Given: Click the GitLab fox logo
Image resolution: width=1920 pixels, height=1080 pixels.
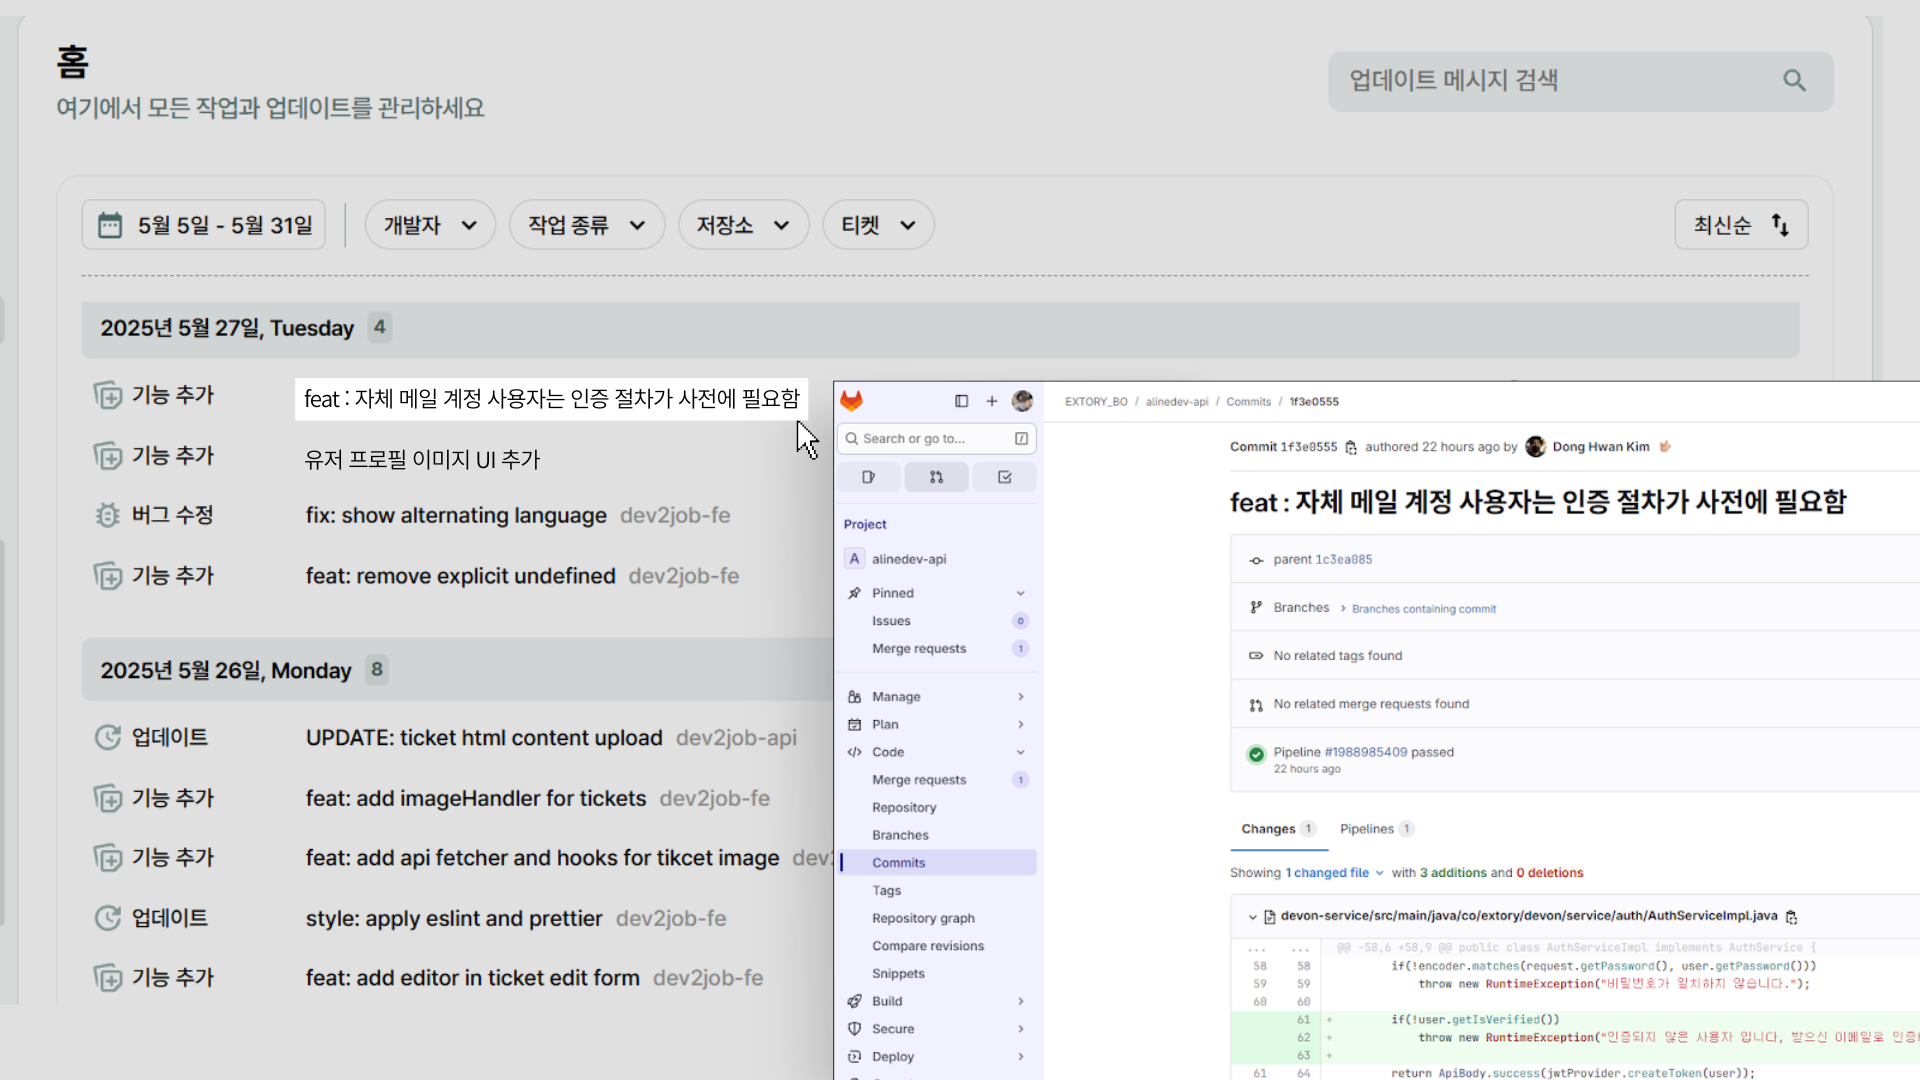Looking at the screenshot, I should [x=851, y=401].
